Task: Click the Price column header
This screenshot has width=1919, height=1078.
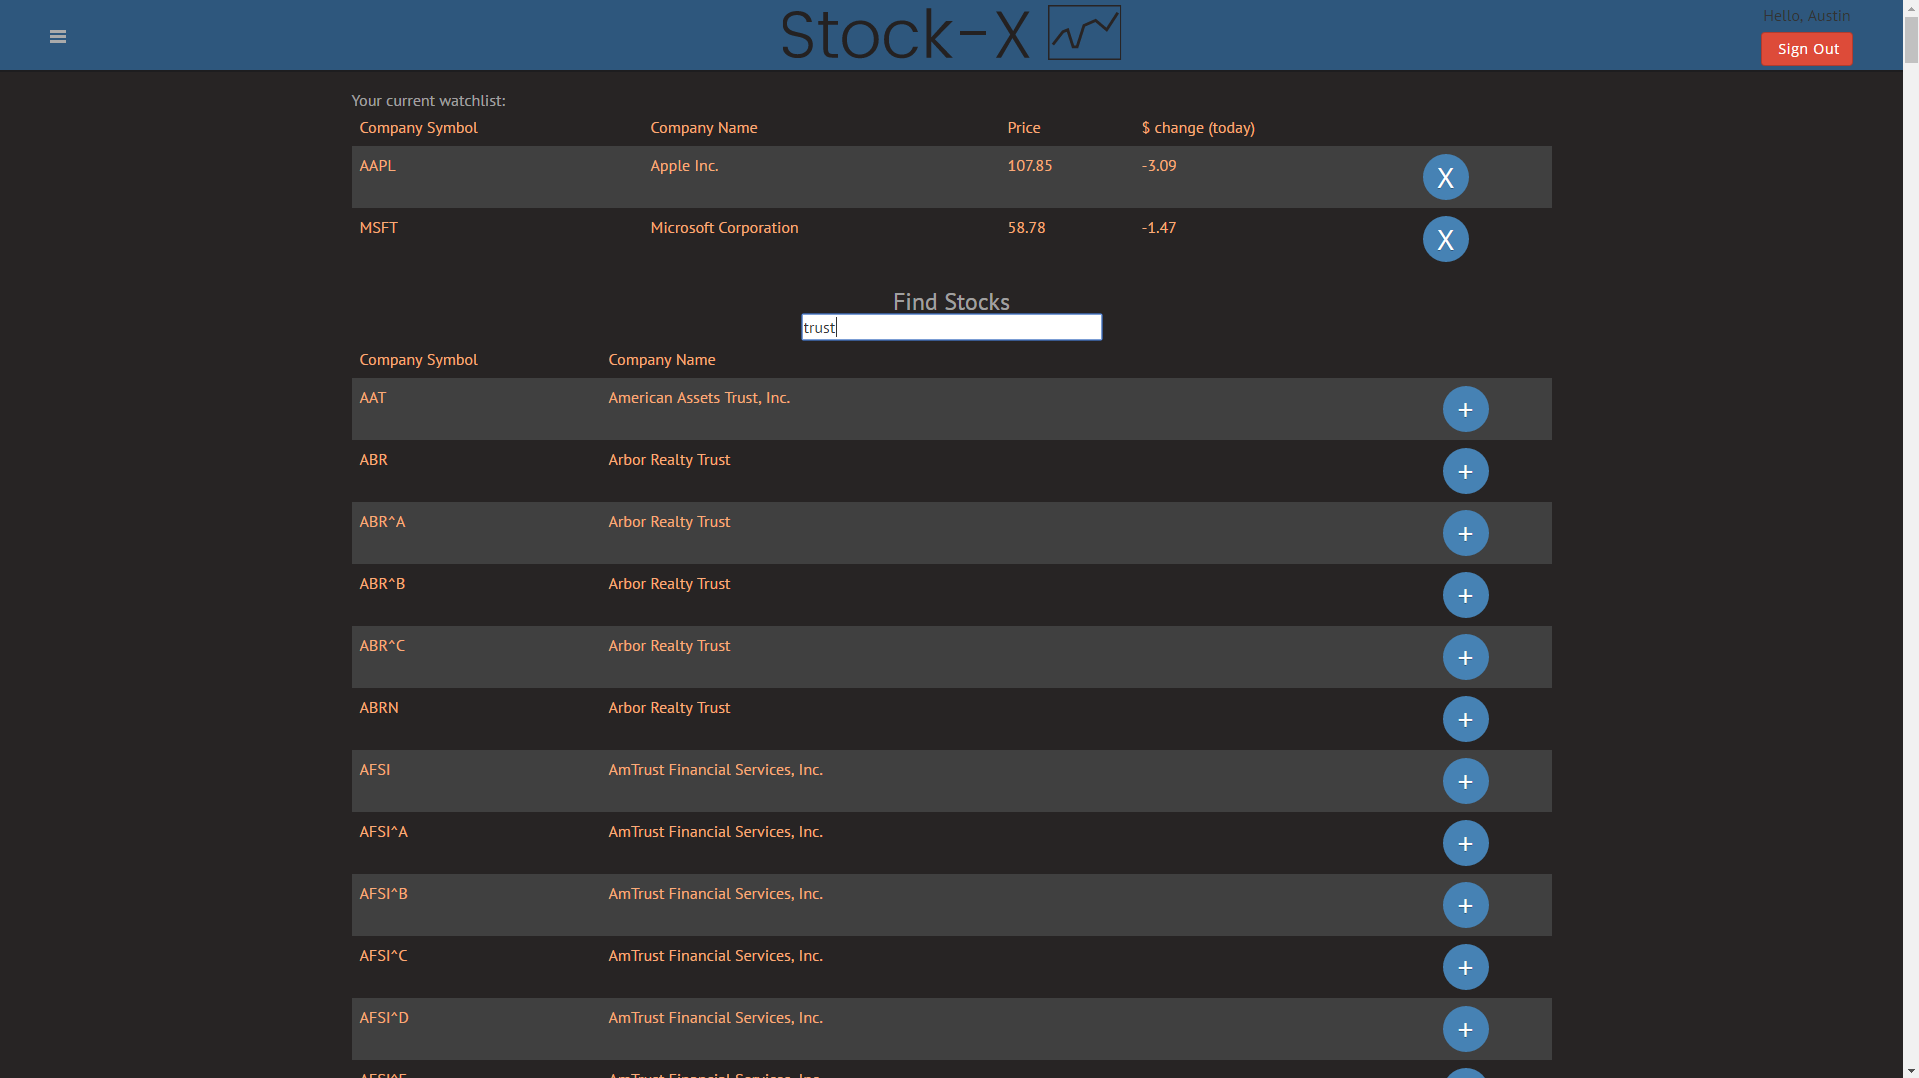Action: pos(1023,128)
